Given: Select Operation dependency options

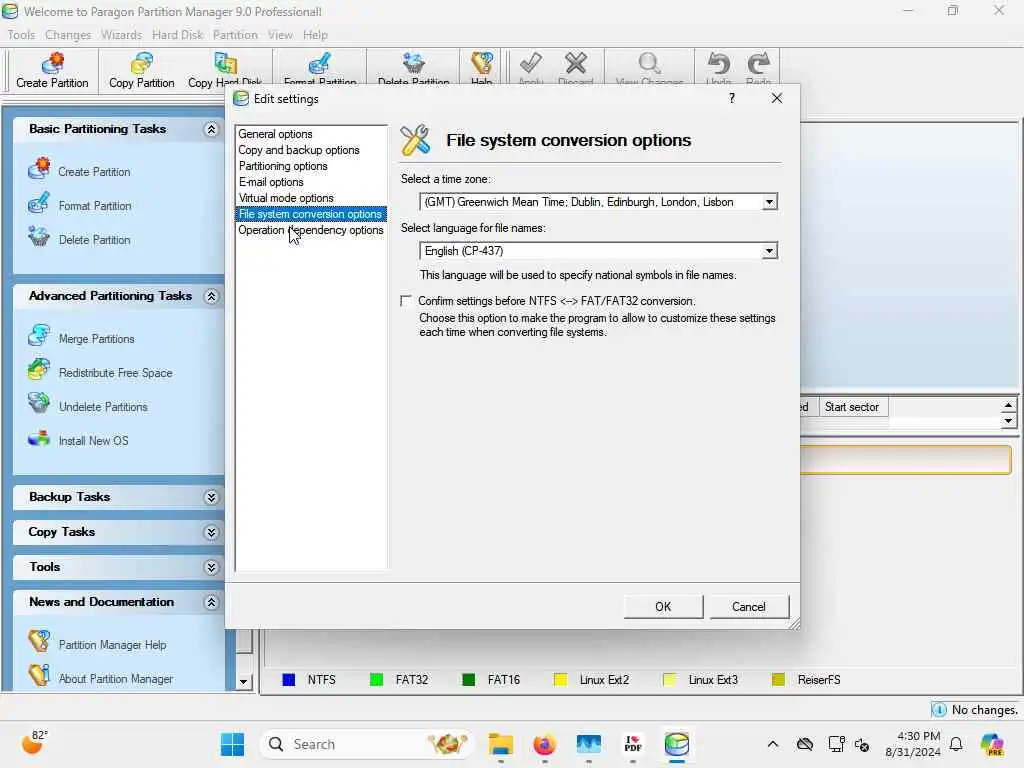Looking at the screenshot, I should pos(311,230).
